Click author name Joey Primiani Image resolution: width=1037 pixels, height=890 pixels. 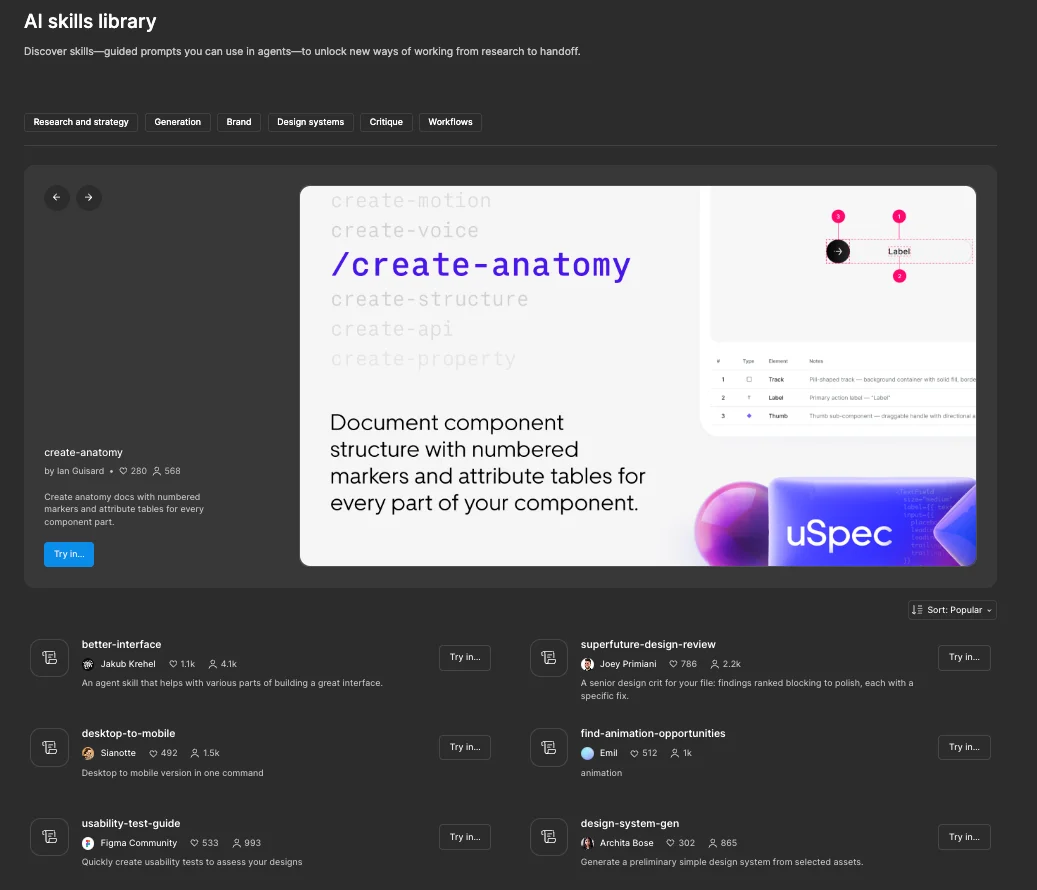(x=628, y=664)
